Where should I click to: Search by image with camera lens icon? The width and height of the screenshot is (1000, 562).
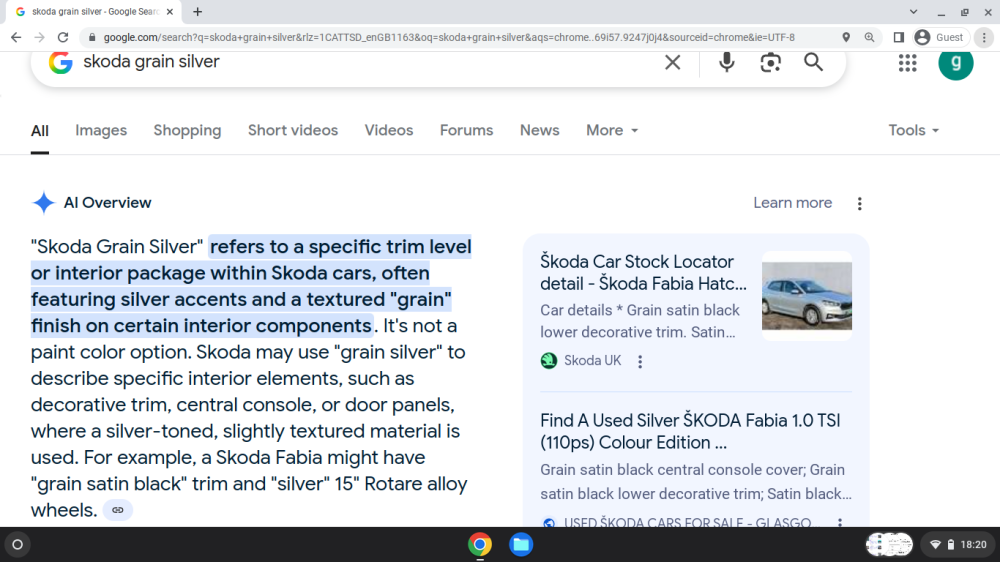[x=770, y=62]
